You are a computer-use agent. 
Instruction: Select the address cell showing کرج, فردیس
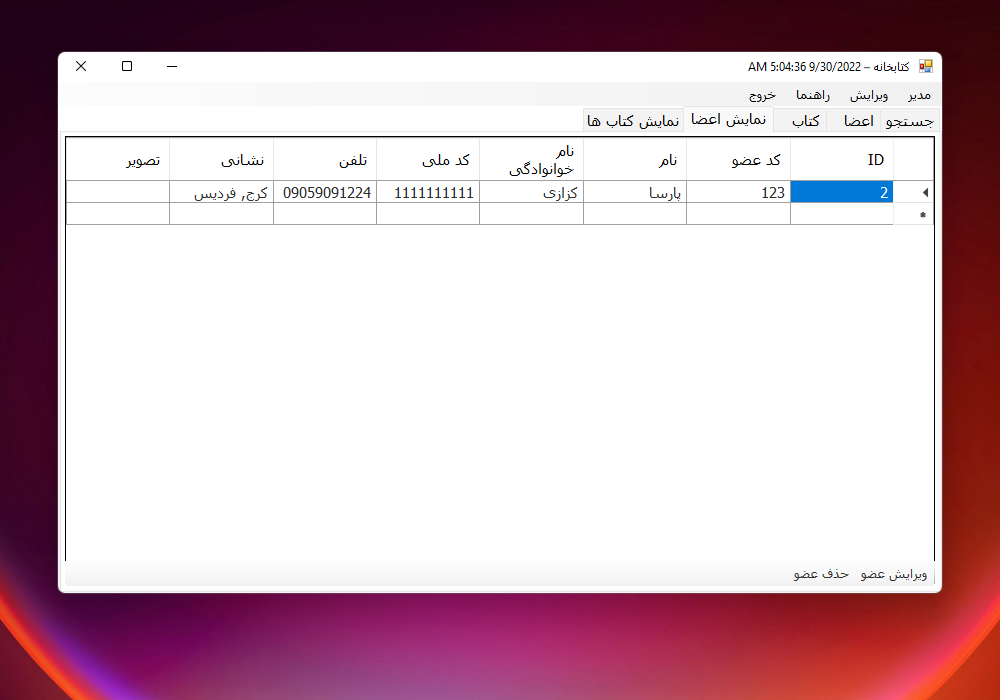pos(221,192)
